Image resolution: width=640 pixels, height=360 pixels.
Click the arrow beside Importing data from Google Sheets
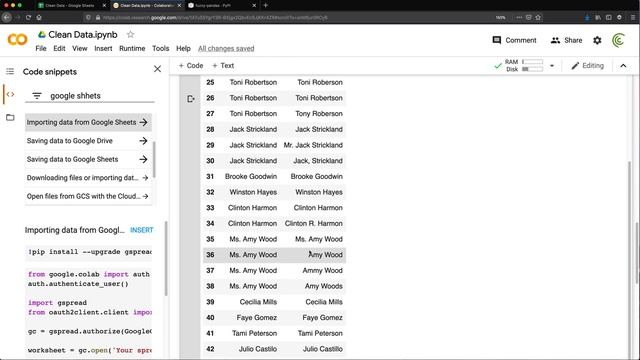pyautogui.click(x=143, y=122)
